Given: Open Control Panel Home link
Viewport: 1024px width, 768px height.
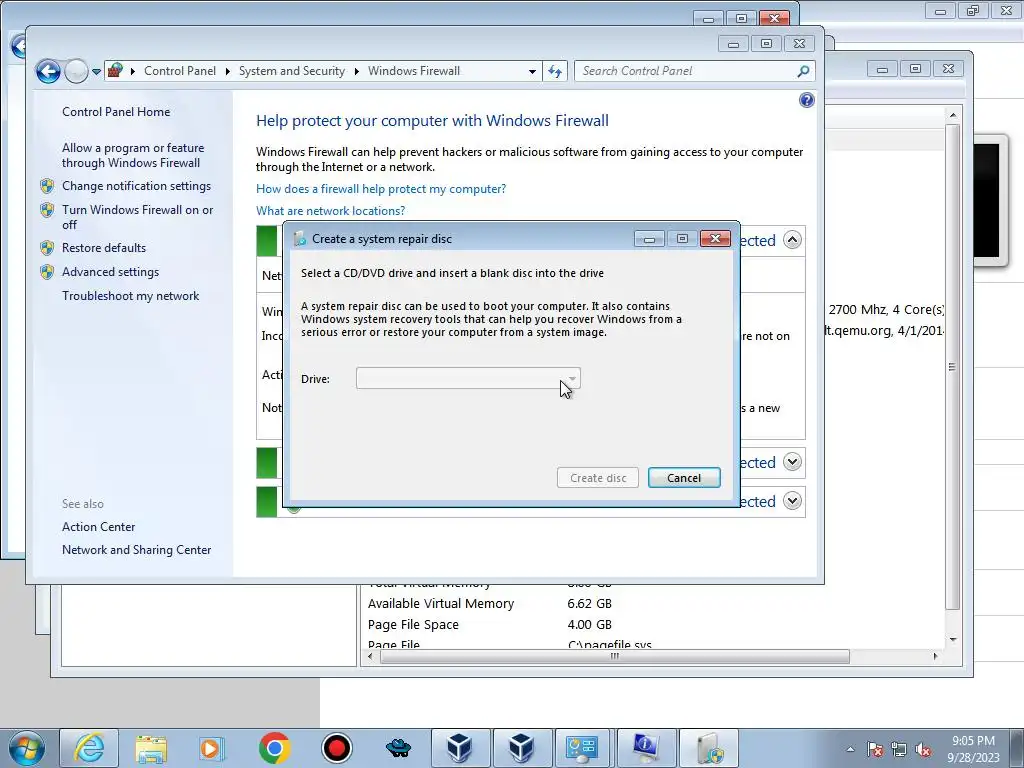Looking at the screenshot, I should pos(116,112).
